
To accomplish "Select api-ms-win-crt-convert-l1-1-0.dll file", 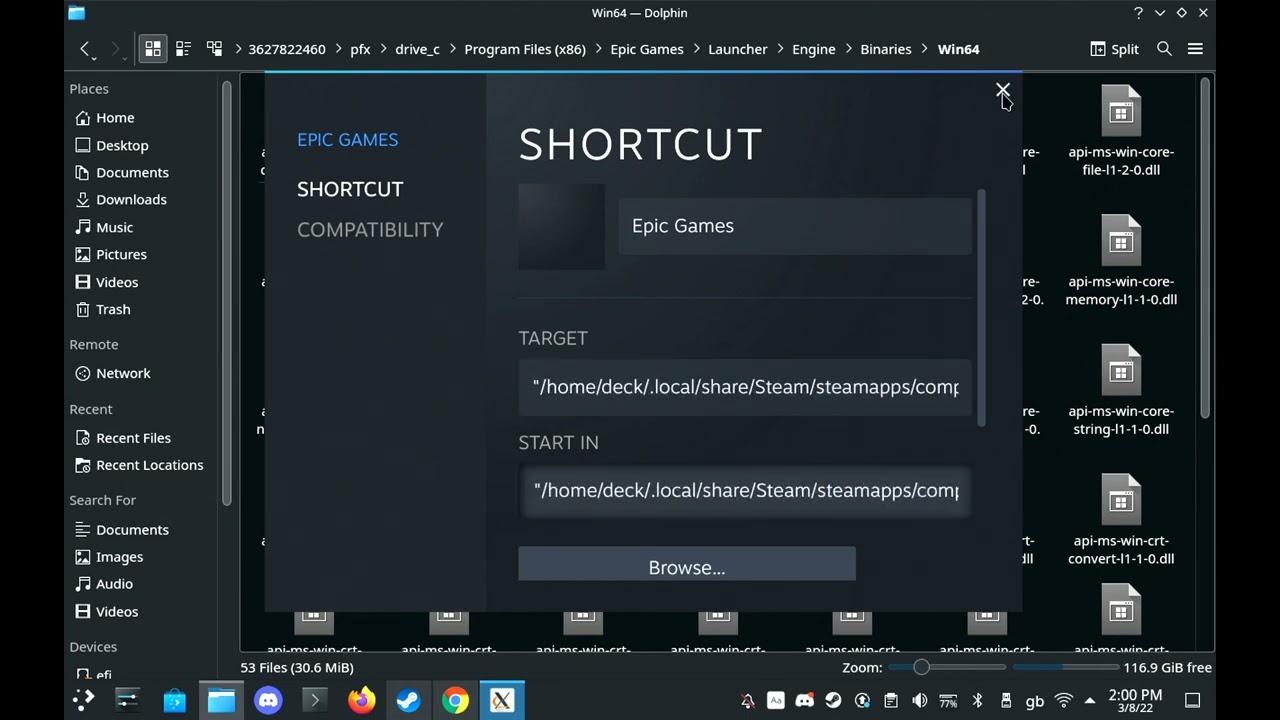I will tap(1121, 520).
